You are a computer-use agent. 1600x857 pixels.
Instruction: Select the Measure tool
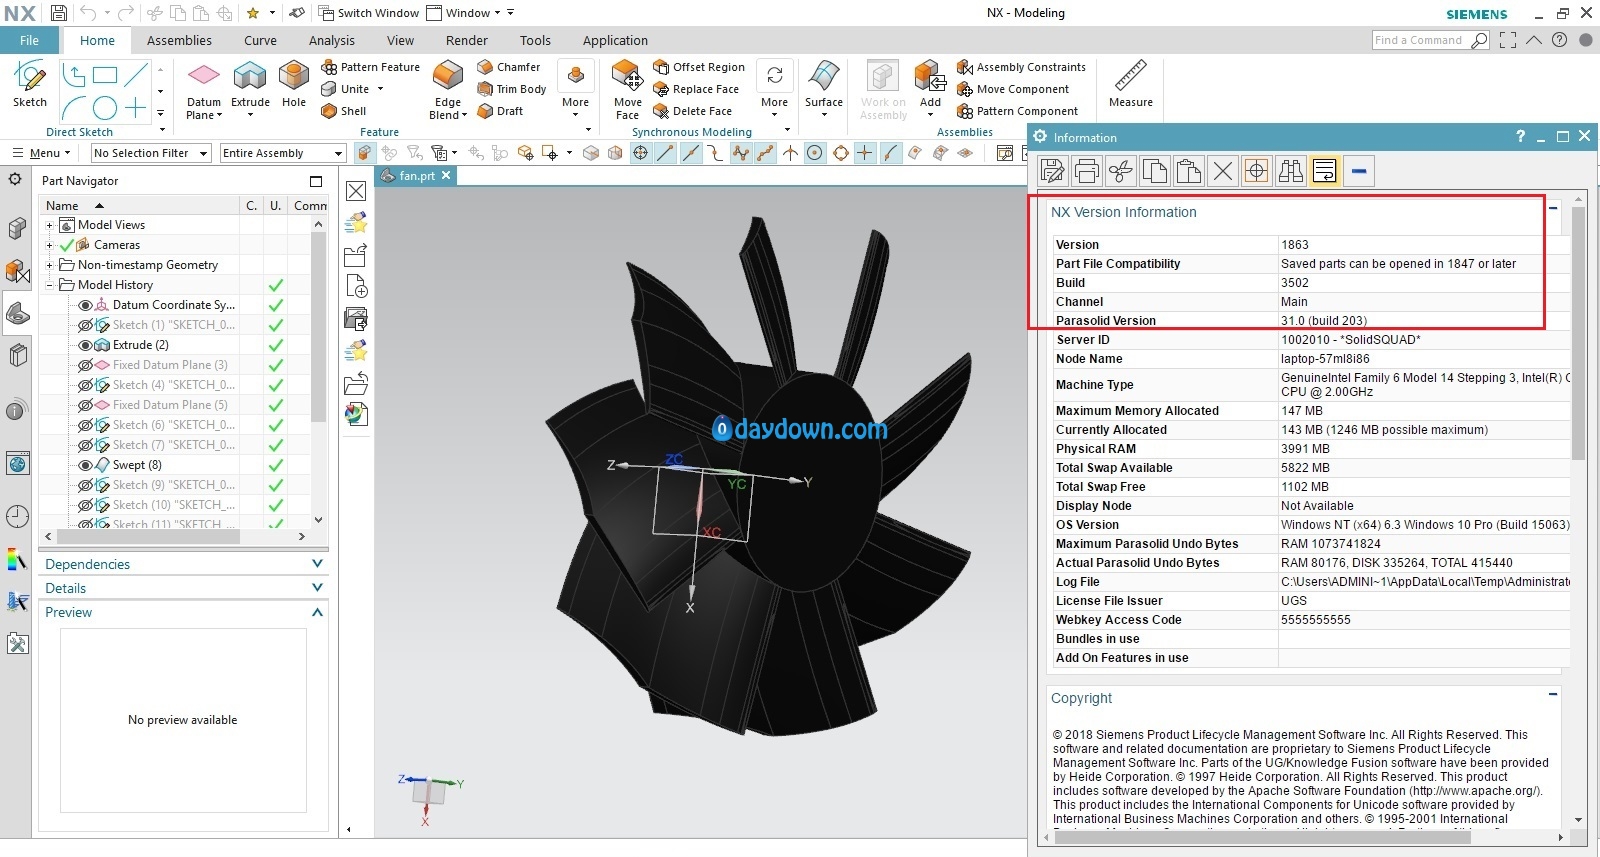(x=1131, y=85)
